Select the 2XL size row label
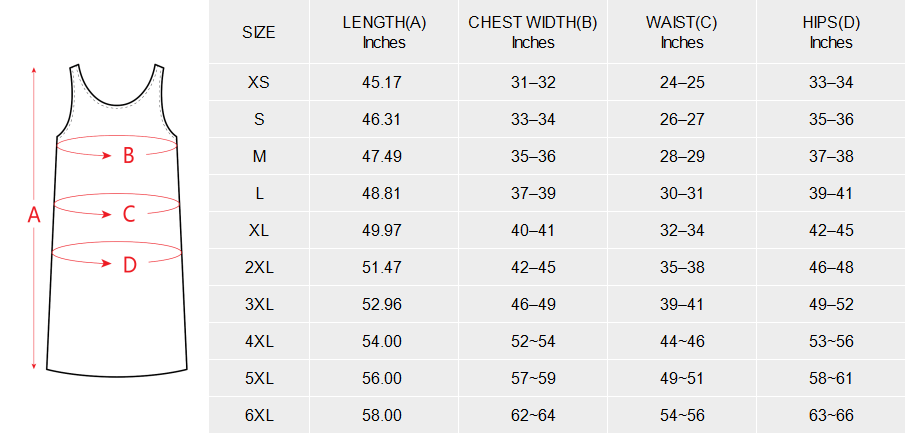905x433 pixels. click(x=259, y=267)
